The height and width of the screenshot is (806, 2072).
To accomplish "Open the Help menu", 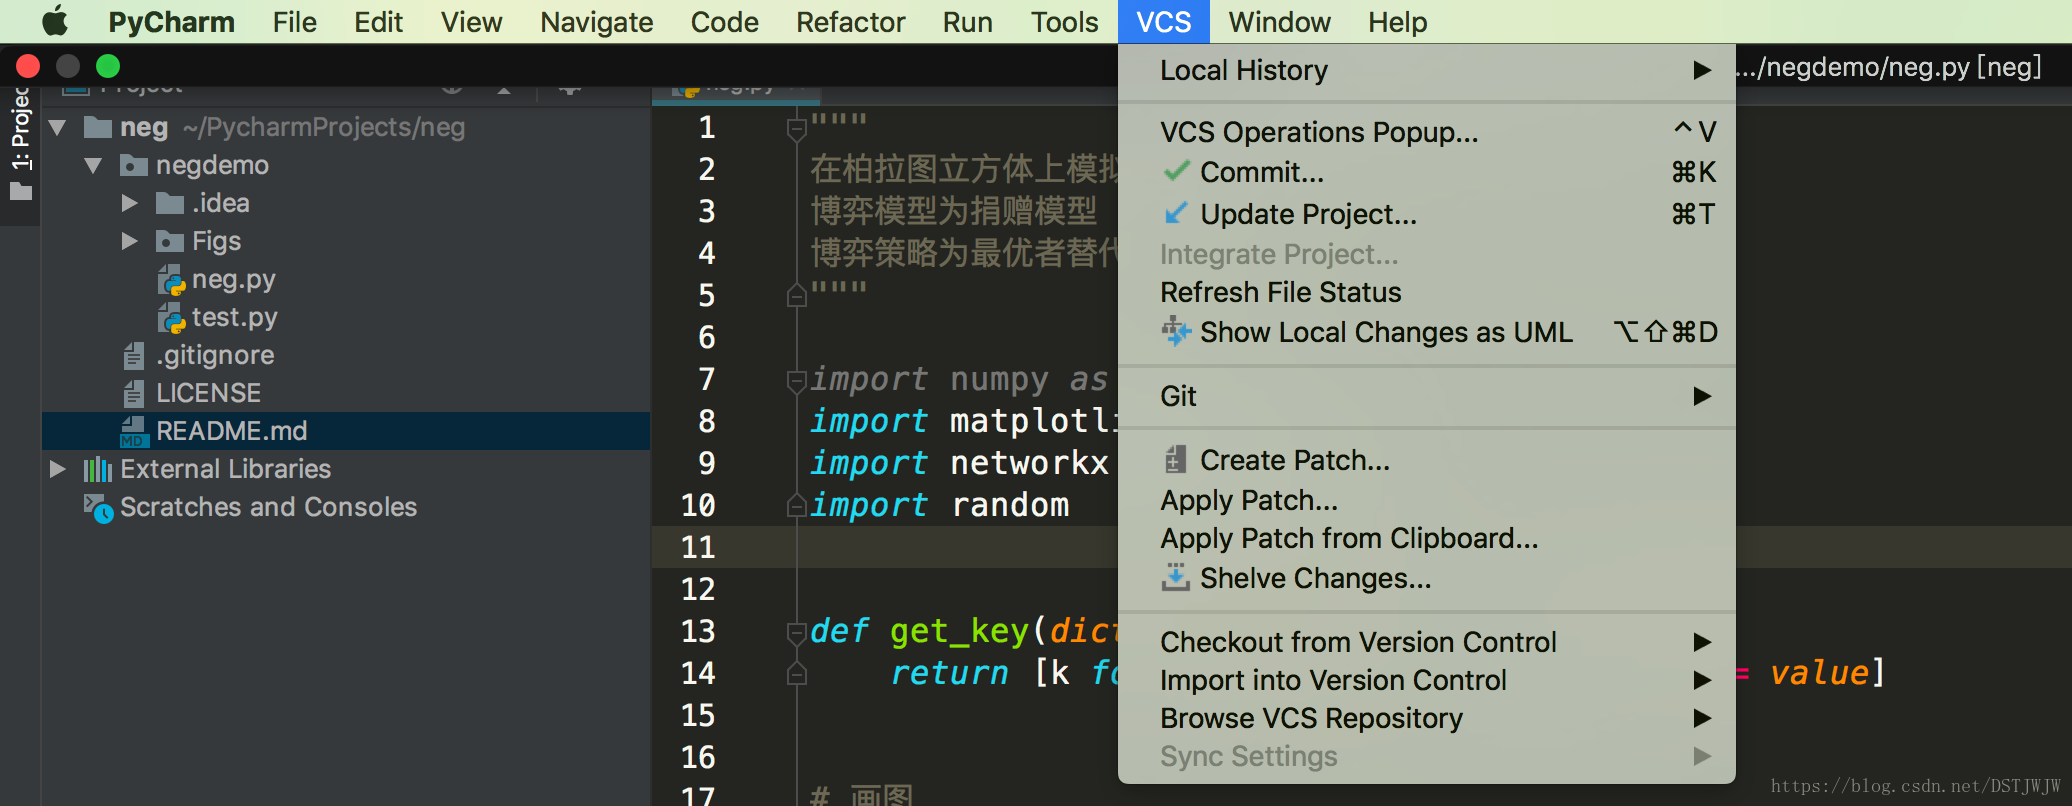I will tap(1397, 22).
